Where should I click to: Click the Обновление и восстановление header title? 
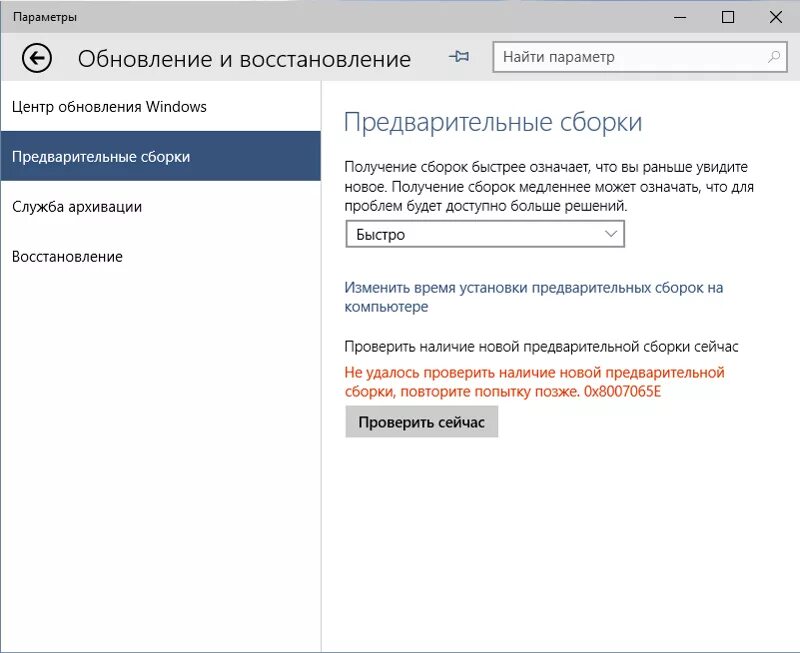point(244,59)
